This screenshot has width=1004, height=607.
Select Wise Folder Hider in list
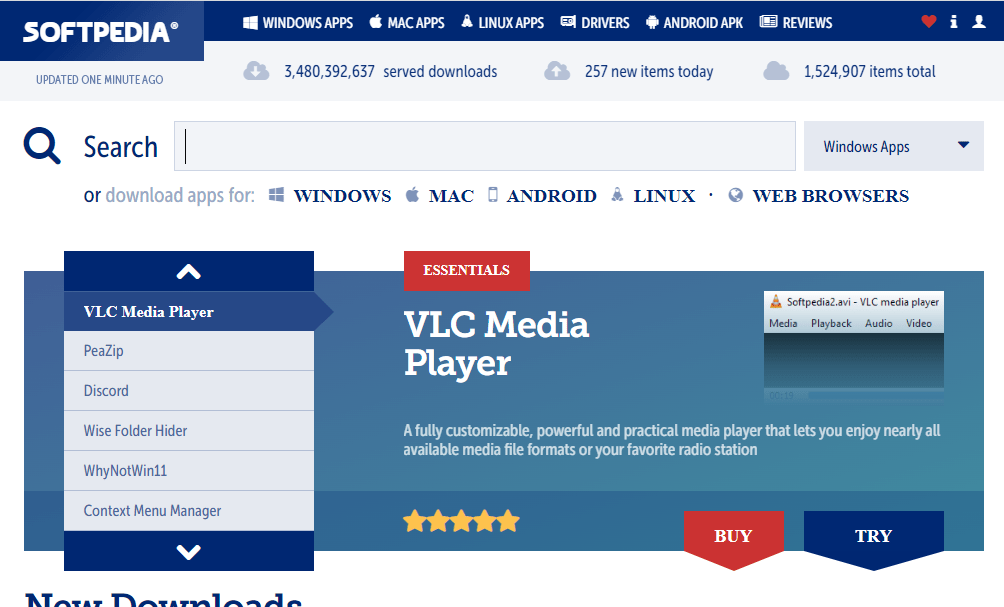pyautogui.click(x=189, y=431)
